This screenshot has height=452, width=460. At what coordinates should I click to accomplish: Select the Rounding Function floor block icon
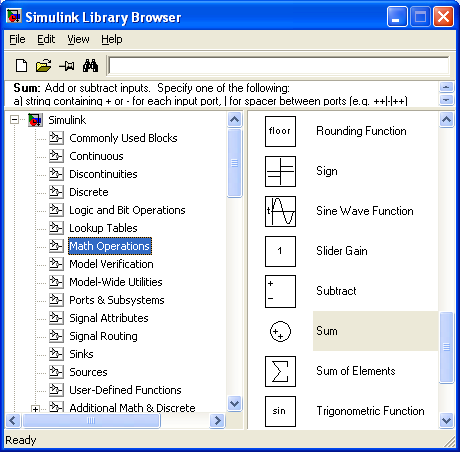coord(280,131)
